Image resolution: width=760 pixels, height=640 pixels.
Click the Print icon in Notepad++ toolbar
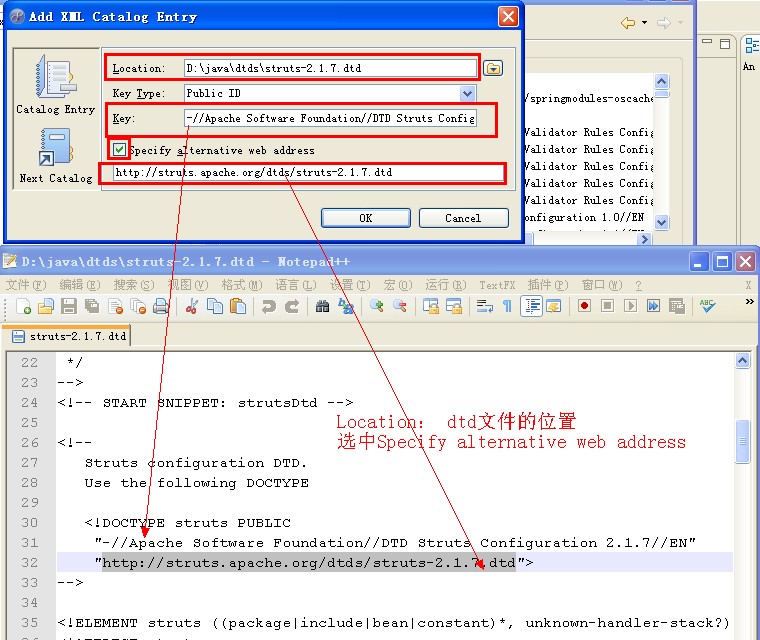161,306
